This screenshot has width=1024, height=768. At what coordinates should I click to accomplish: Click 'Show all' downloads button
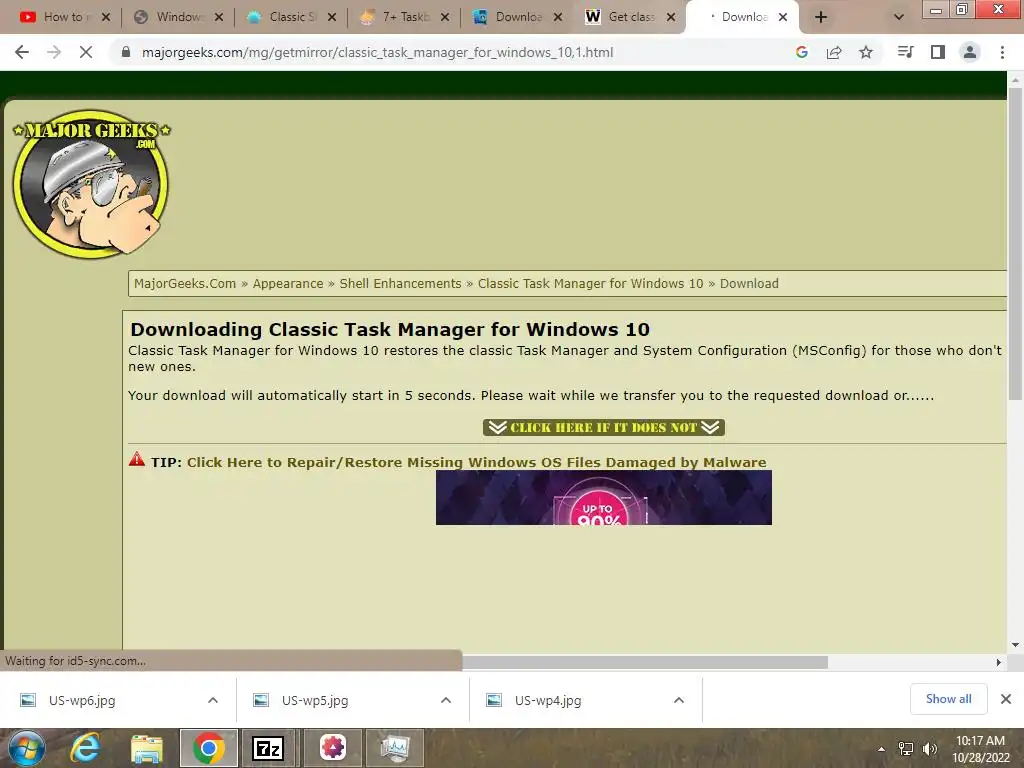pos(948,699)
